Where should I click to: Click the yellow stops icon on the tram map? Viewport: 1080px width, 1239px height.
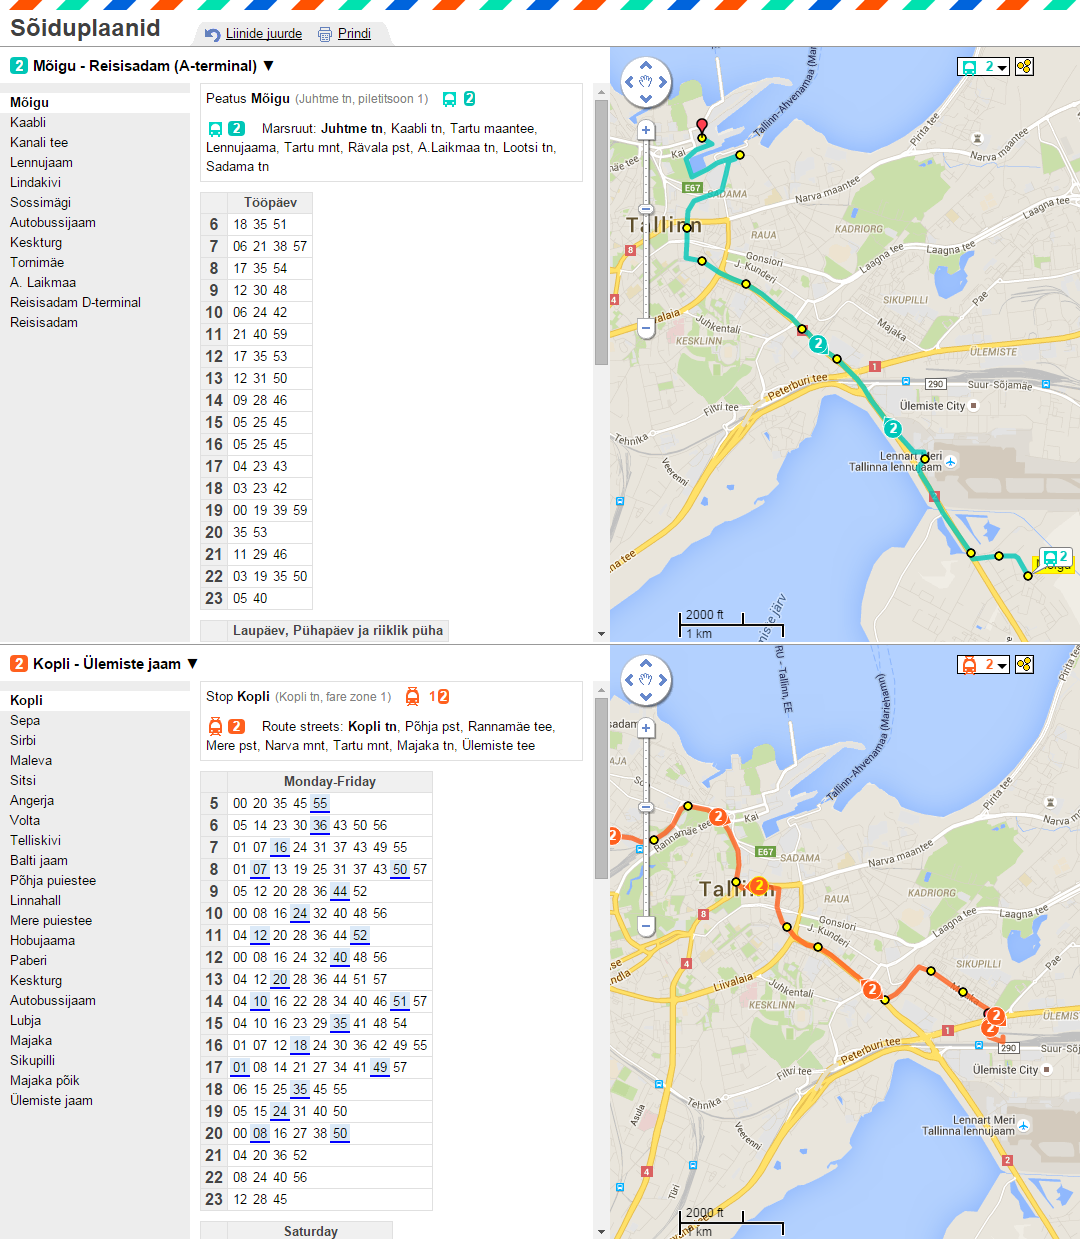coord(1024,665)
